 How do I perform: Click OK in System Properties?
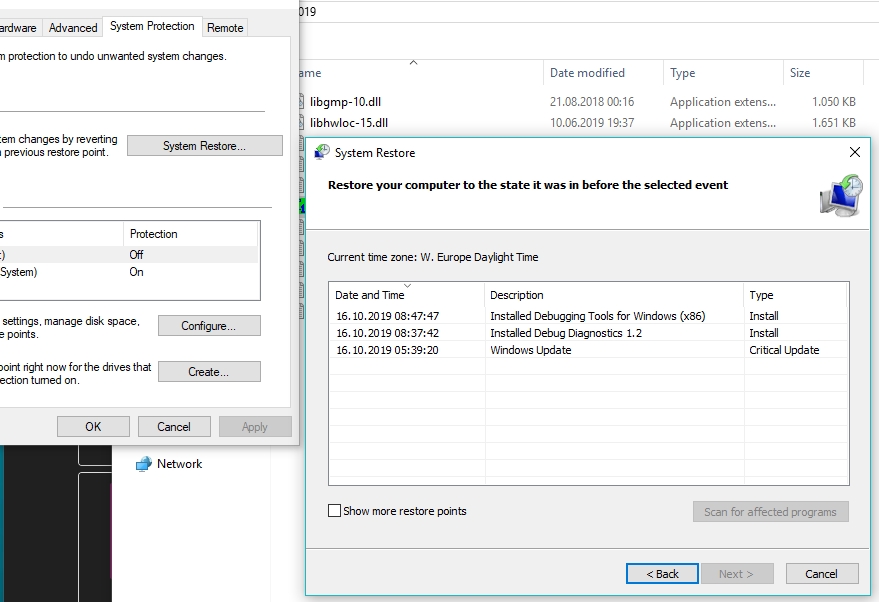(93, 427)
